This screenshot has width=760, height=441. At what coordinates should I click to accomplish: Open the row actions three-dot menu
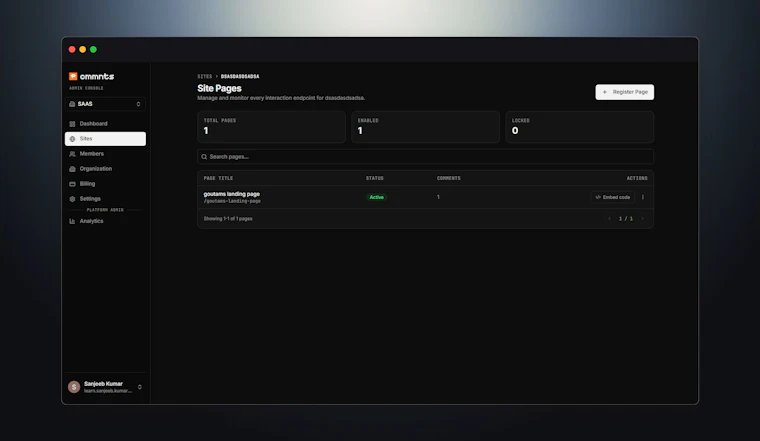pos(643,197)
